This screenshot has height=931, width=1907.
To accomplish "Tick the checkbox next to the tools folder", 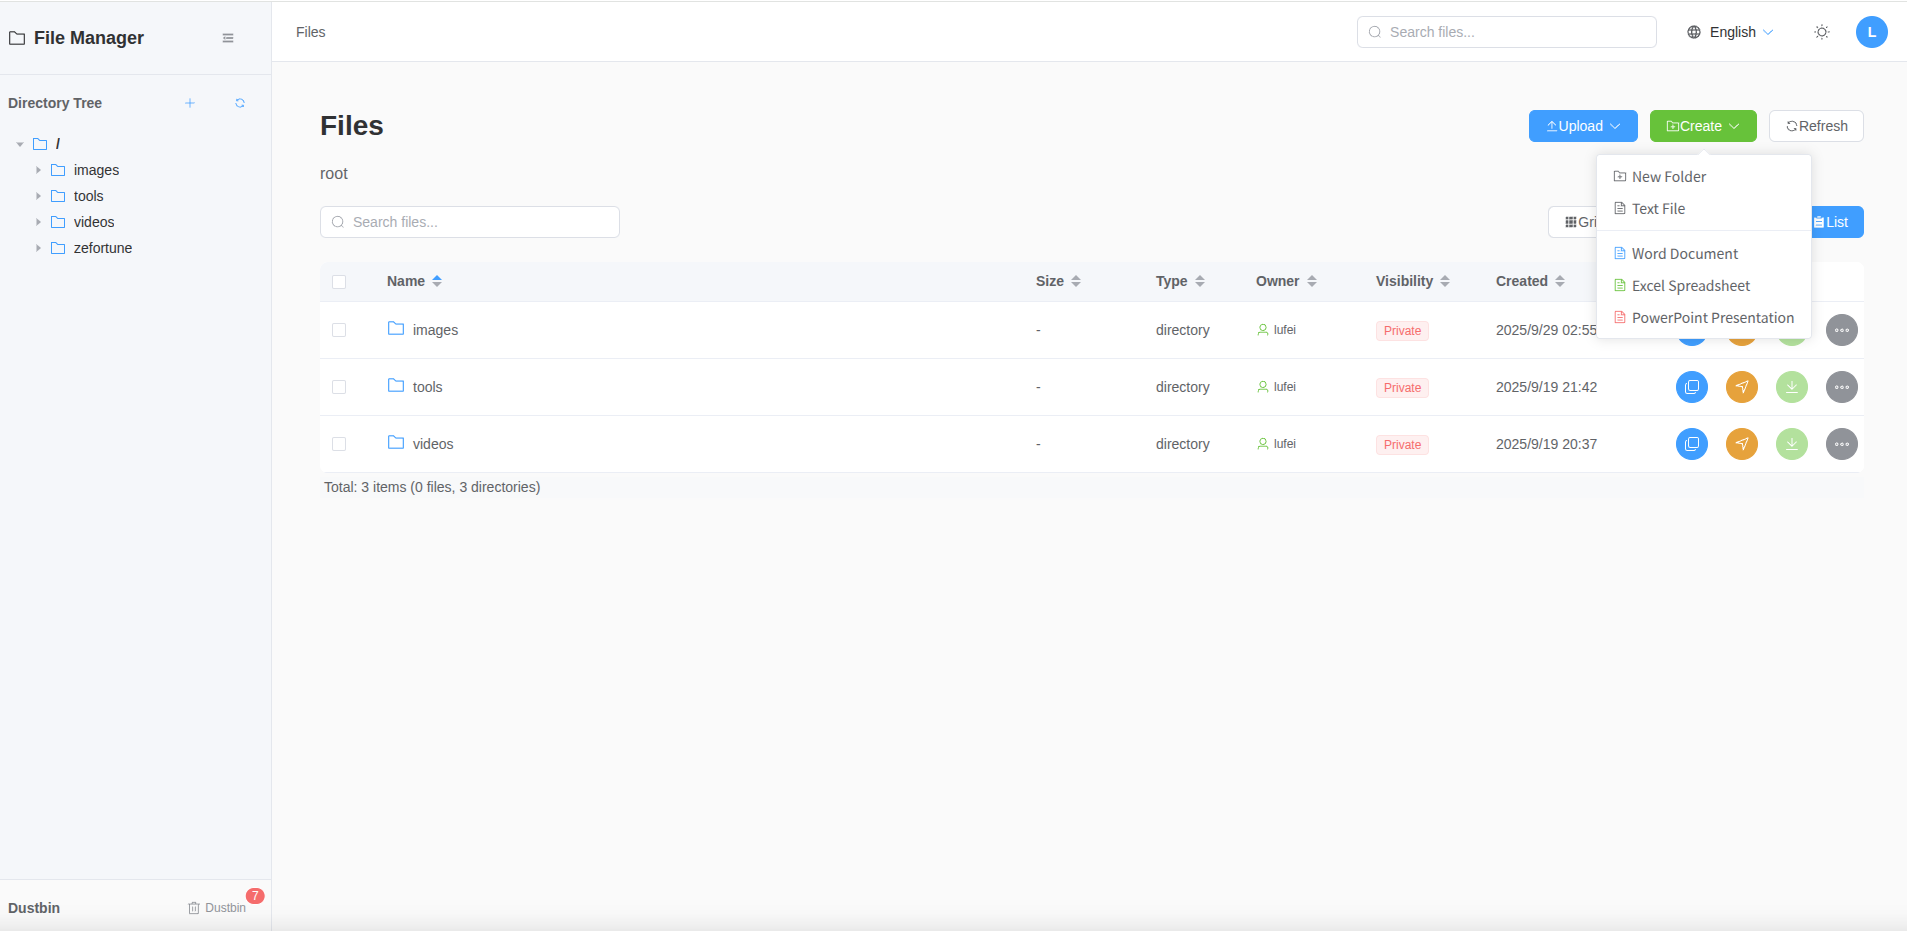I will [339, 387].
